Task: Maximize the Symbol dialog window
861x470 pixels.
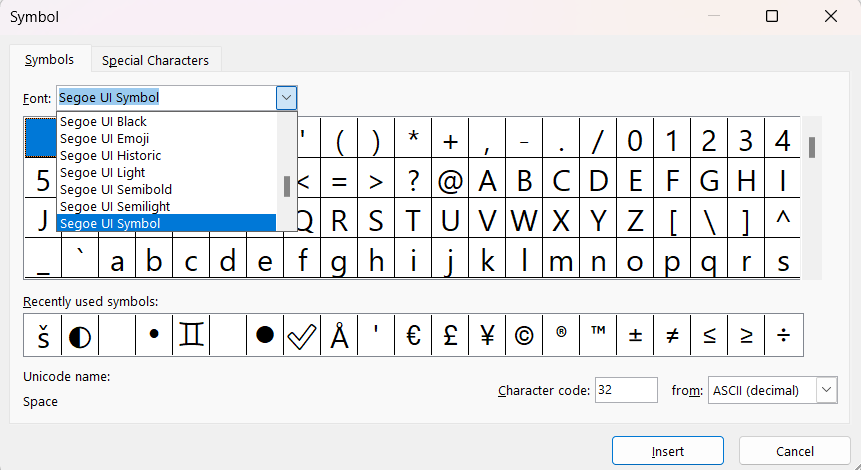Action: pyautogui.click(x=772, y=16)
